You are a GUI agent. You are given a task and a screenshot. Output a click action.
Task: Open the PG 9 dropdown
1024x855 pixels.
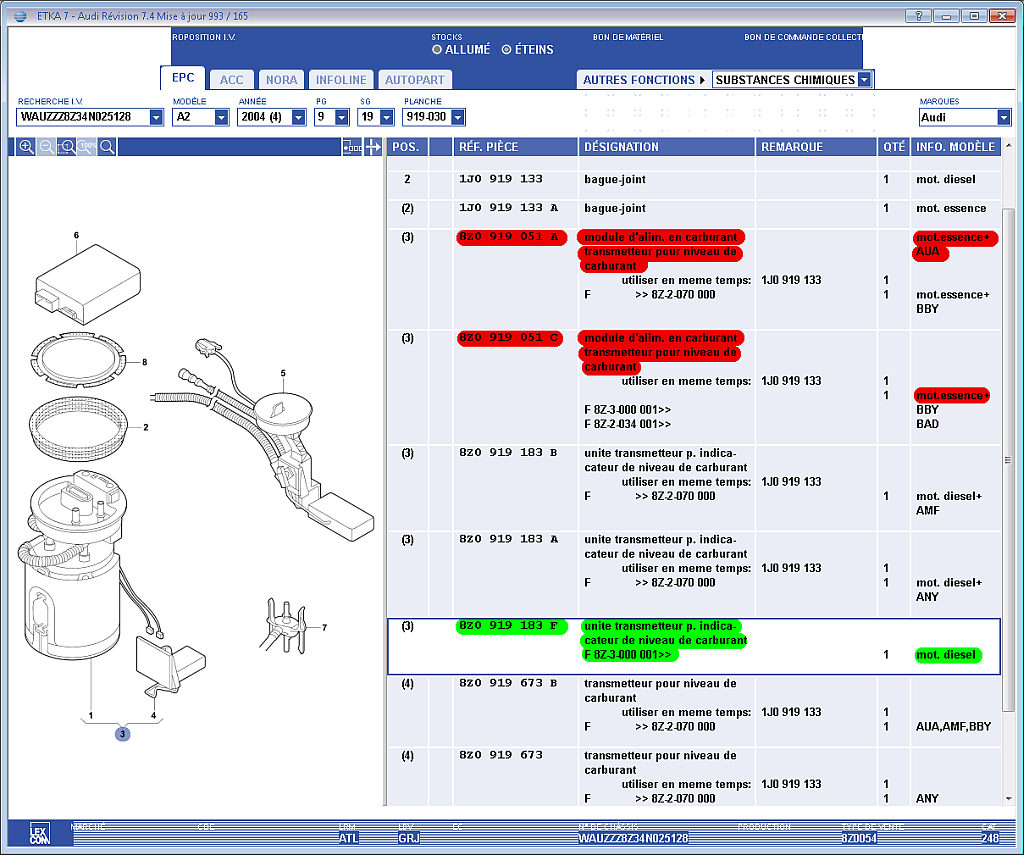click(x=342, y=117)
